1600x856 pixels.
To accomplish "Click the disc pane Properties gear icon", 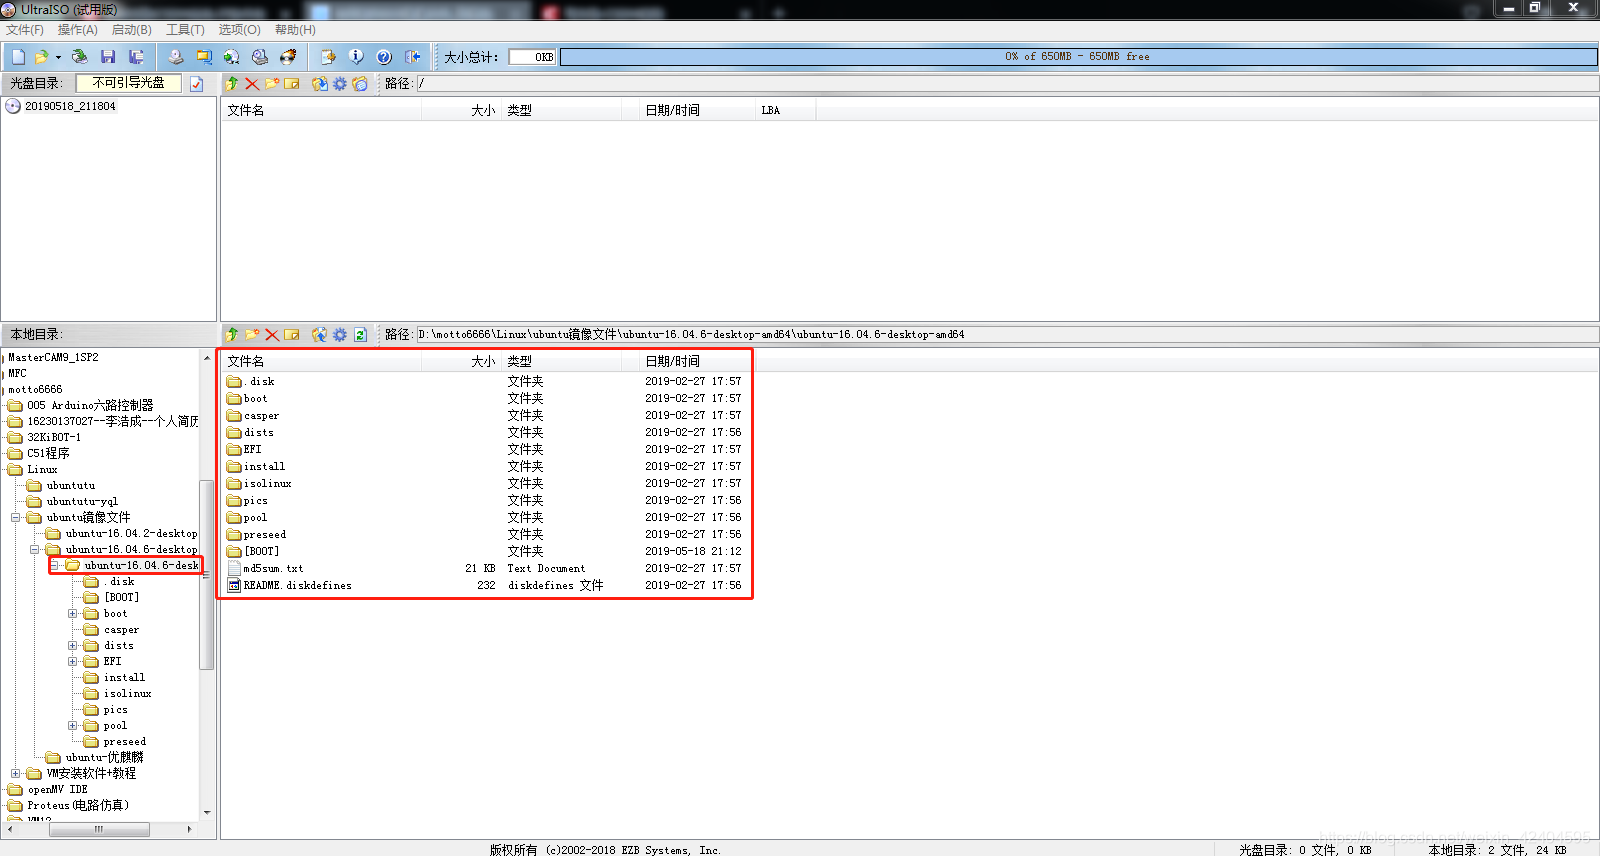I will [340, 84].
